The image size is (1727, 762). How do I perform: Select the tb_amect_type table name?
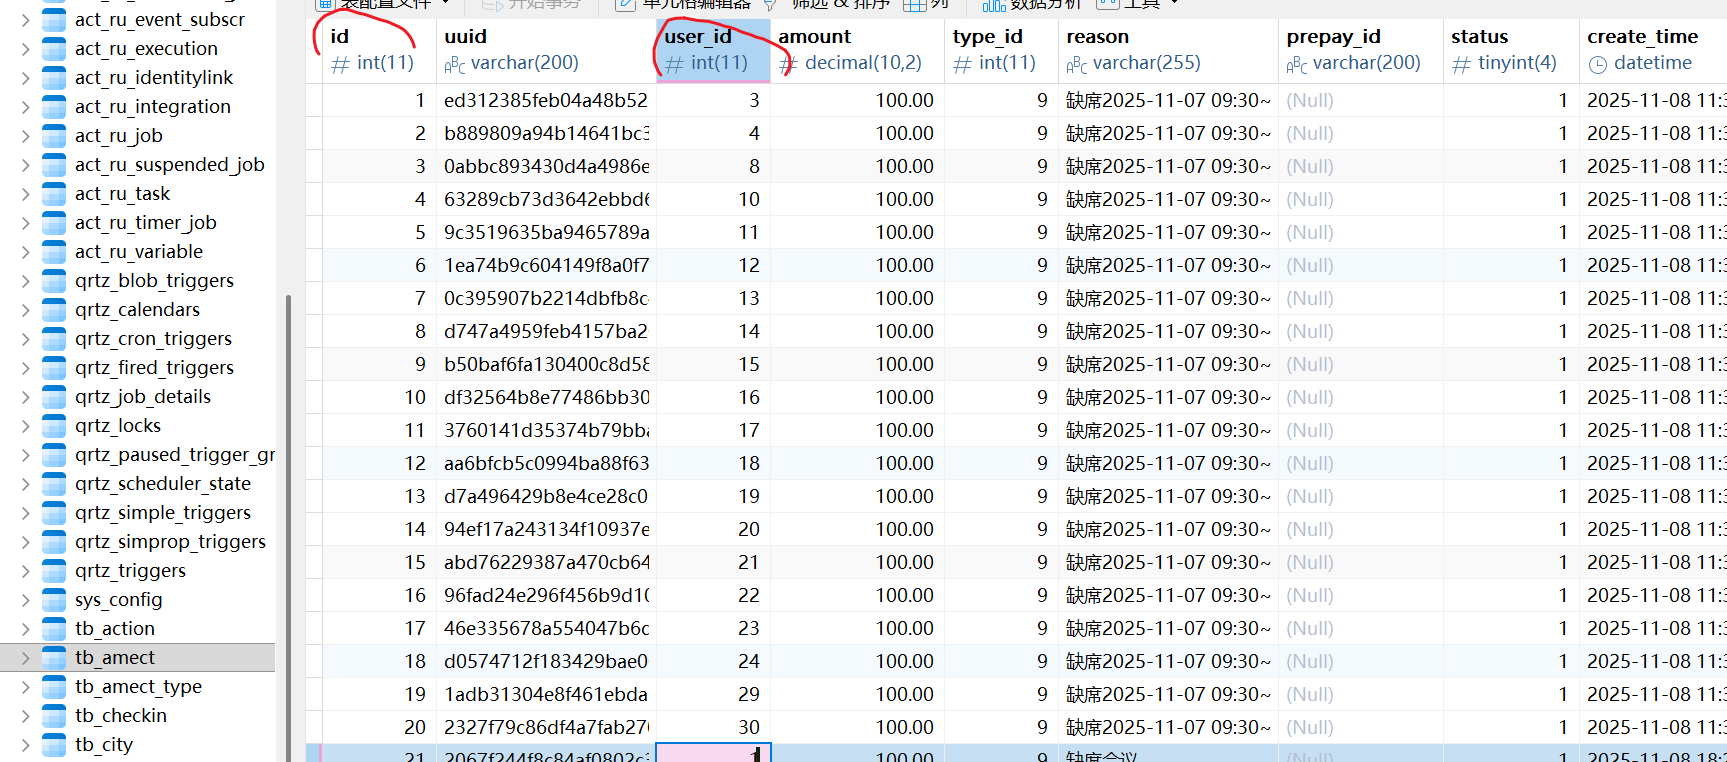point(138,687)
